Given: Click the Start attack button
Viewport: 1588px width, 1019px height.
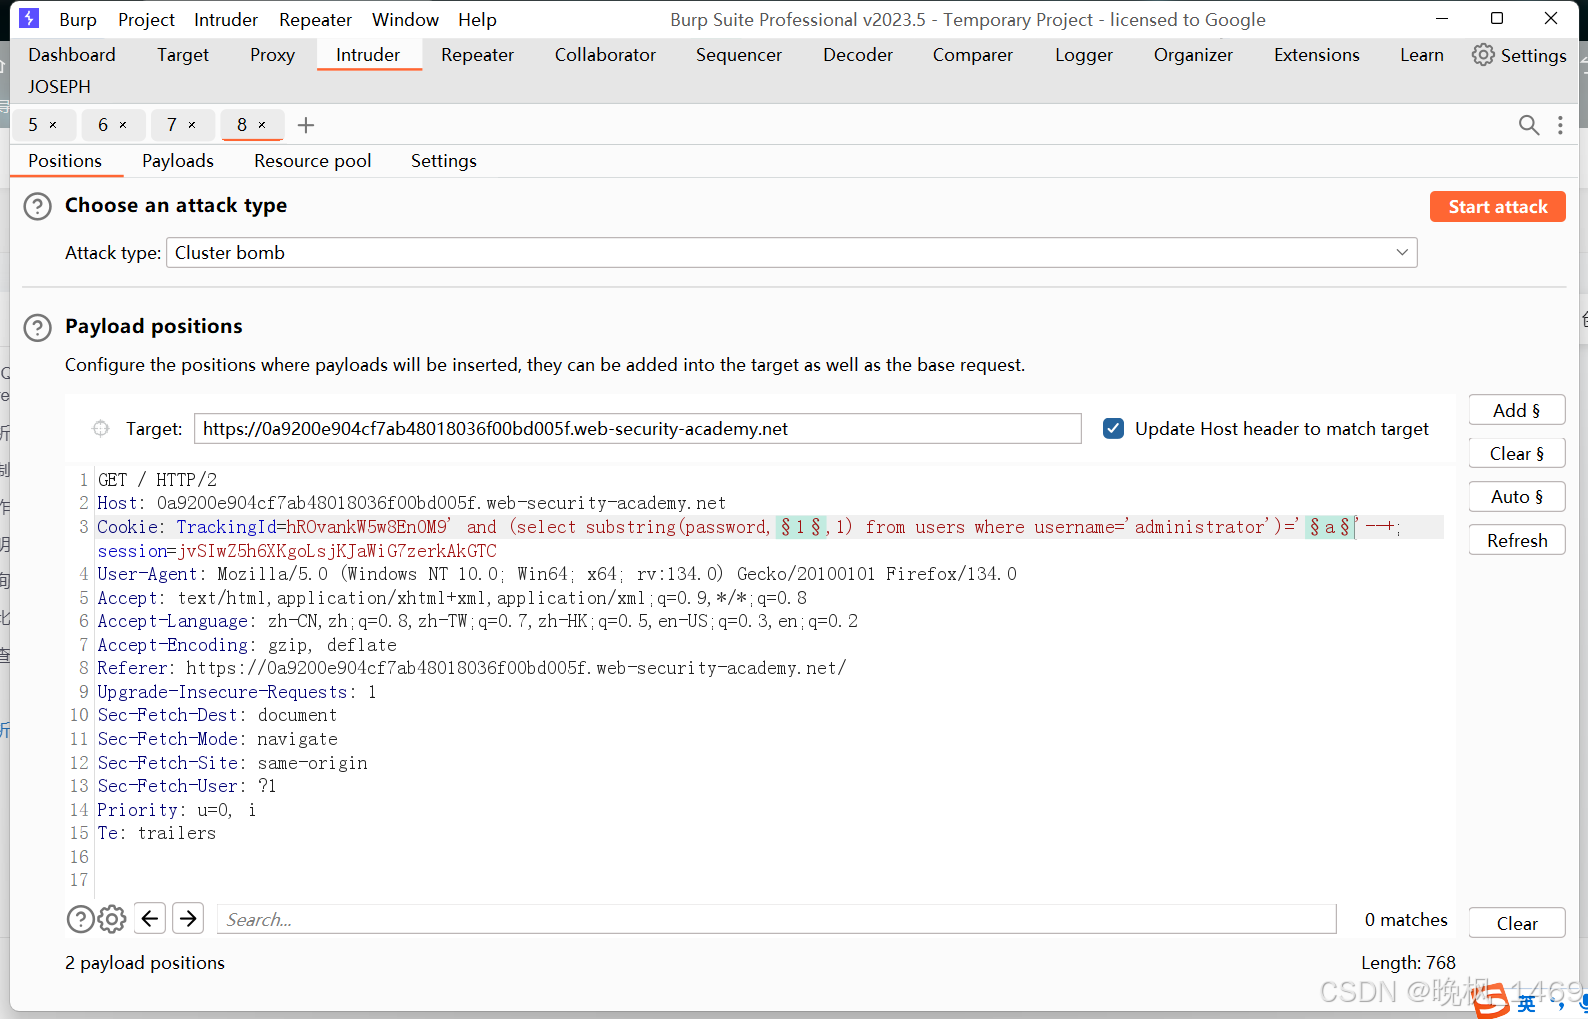Looking at the screenshot, I should click(1498, 207).
